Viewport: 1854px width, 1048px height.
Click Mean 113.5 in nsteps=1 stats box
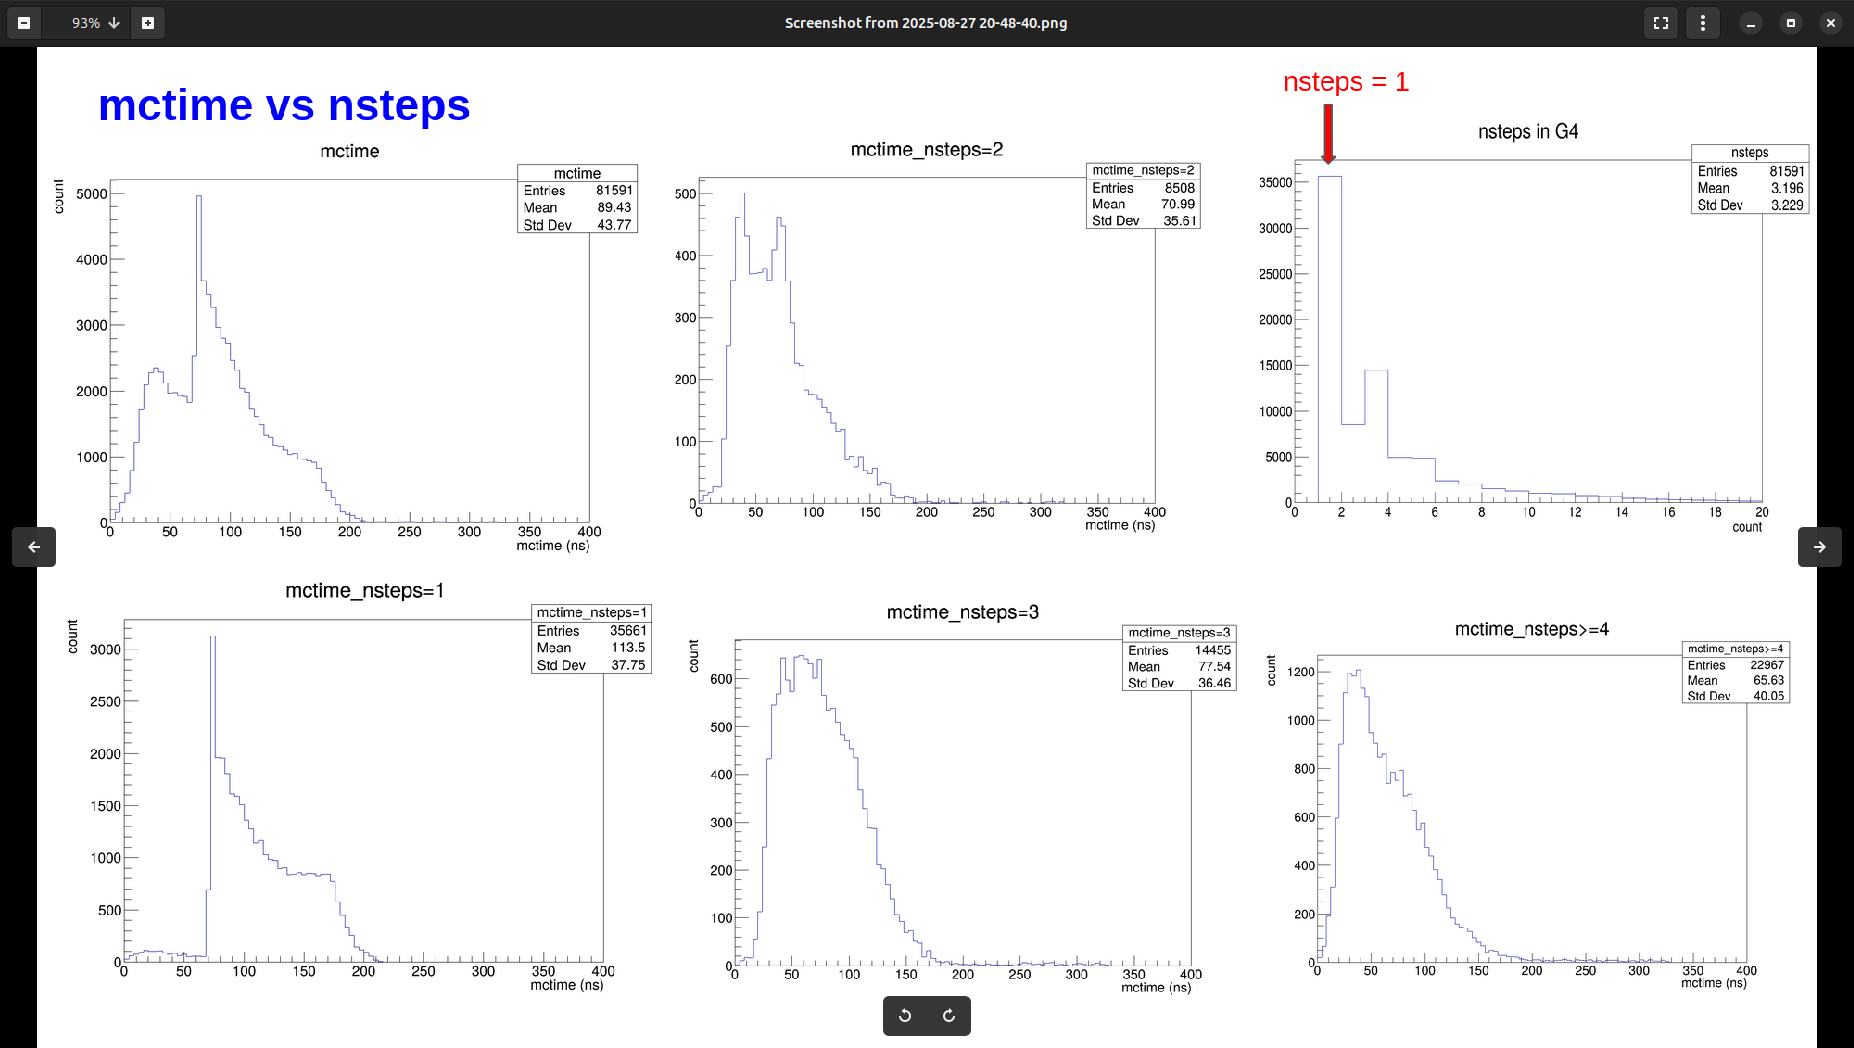[591, 648]
